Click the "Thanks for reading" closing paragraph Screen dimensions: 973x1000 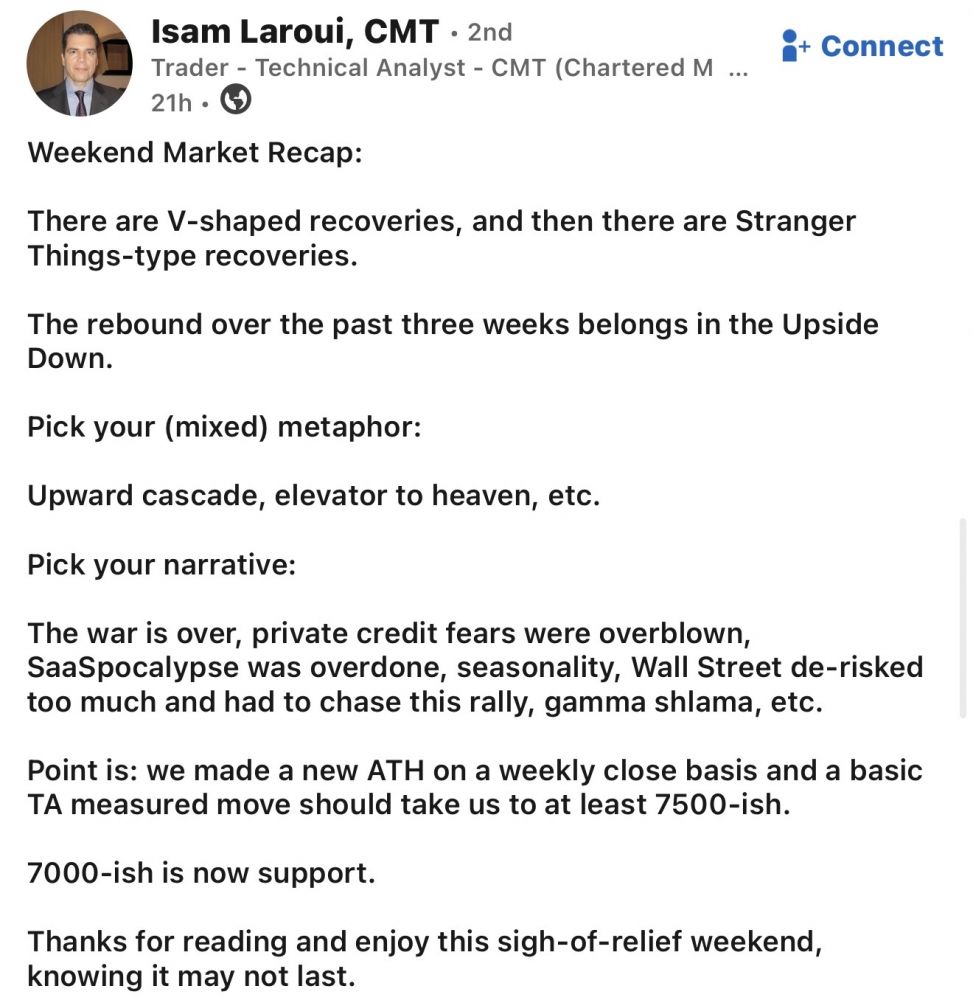pyautogui.click(x=425, y=958)
